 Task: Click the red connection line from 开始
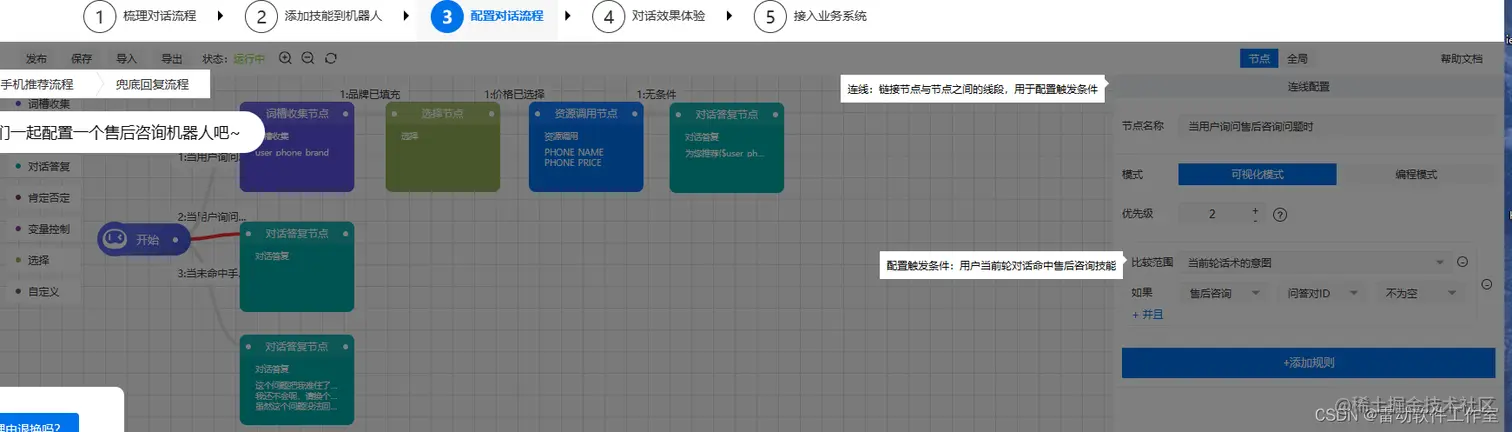215,237
